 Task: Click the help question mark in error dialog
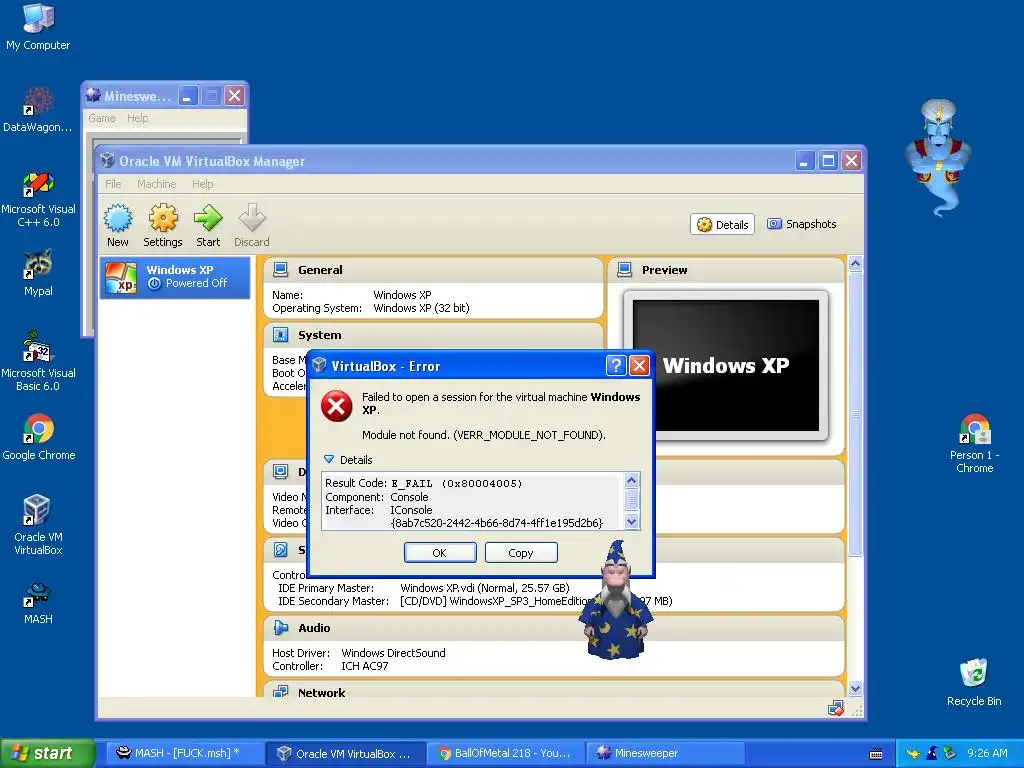[x=615, y=366]
